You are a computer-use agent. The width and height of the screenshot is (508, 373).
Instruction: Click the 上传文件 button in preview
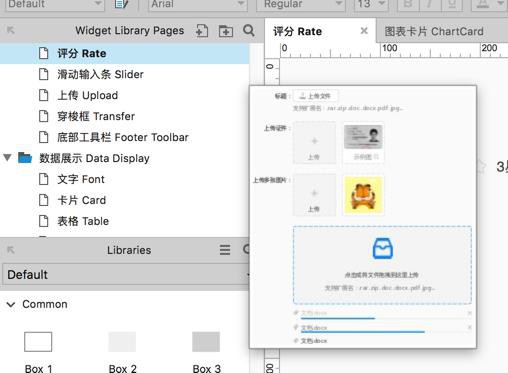pos(315,96)
